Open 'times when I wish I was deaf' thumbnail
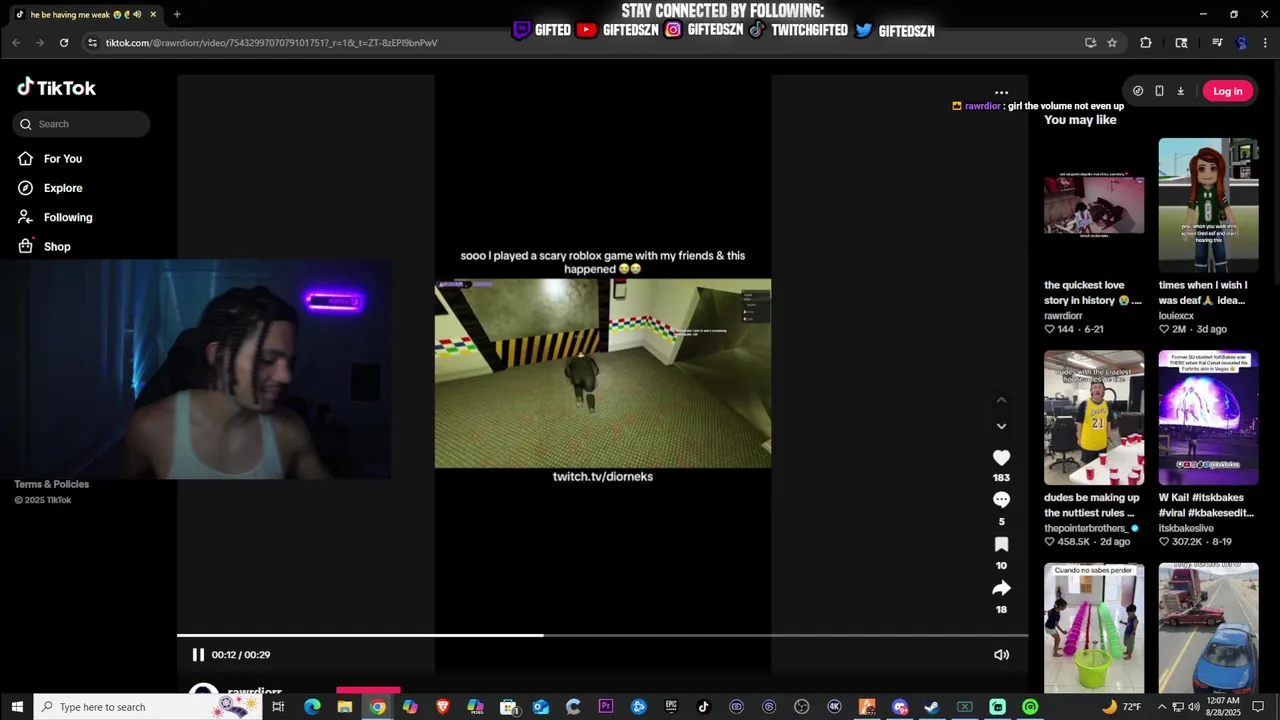 coord(1208,205)
